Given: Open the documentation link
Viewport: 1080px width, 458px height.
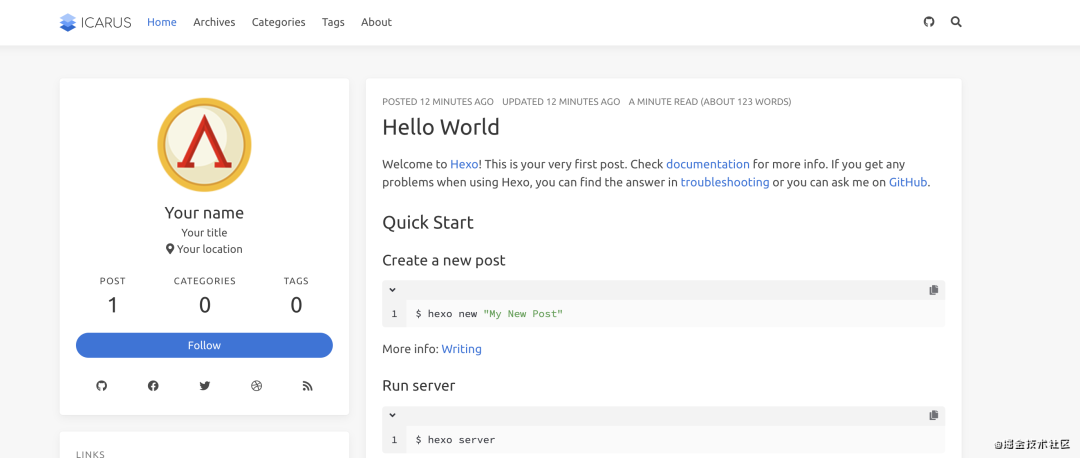Looking at the screenshot, I should (708, 165).
